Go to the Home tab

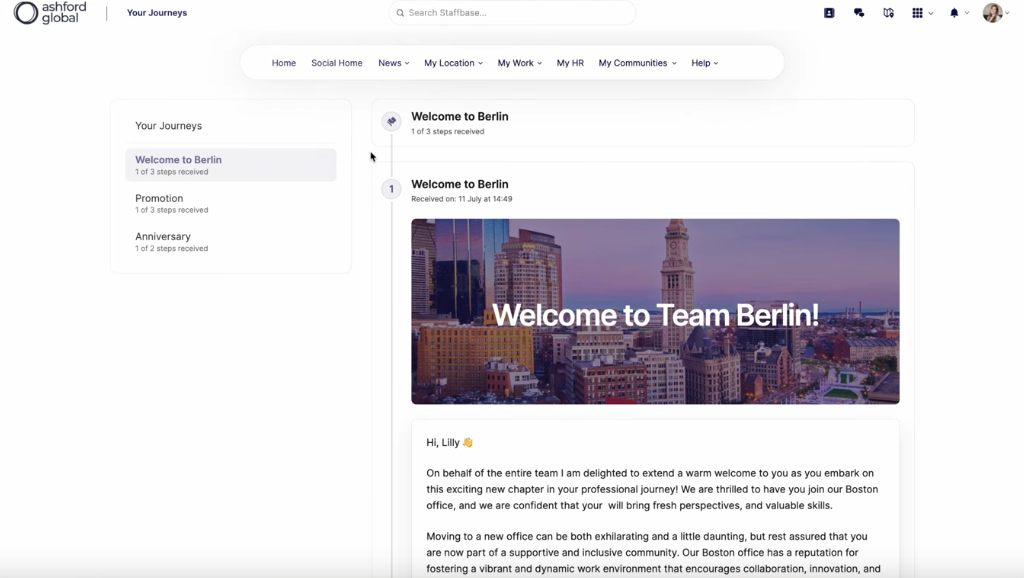(x=284, y=63)
